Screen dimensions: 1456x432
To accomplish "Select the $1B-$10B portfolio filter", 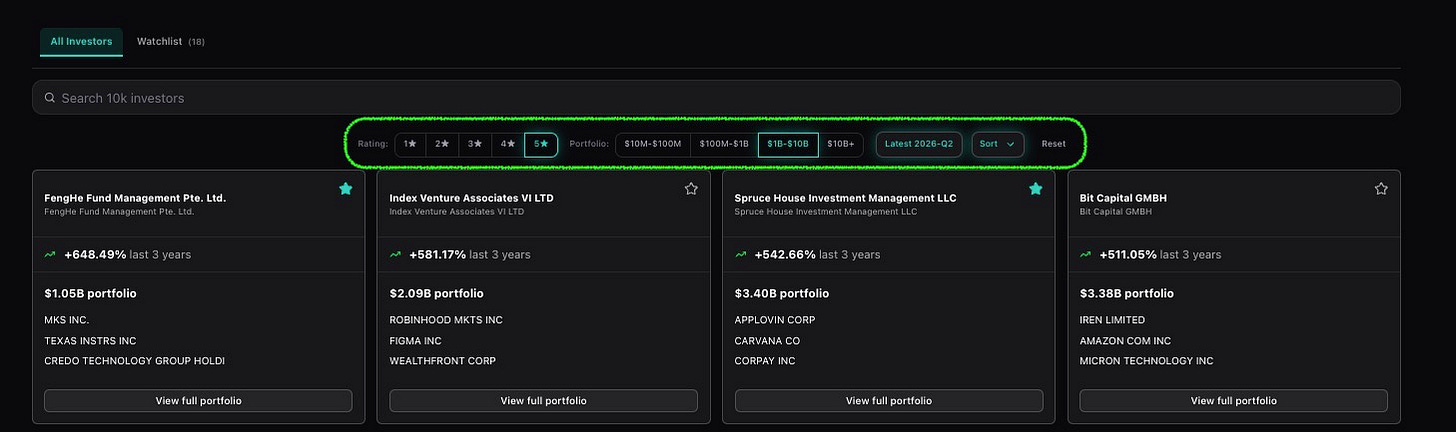I will pos(788,144).
